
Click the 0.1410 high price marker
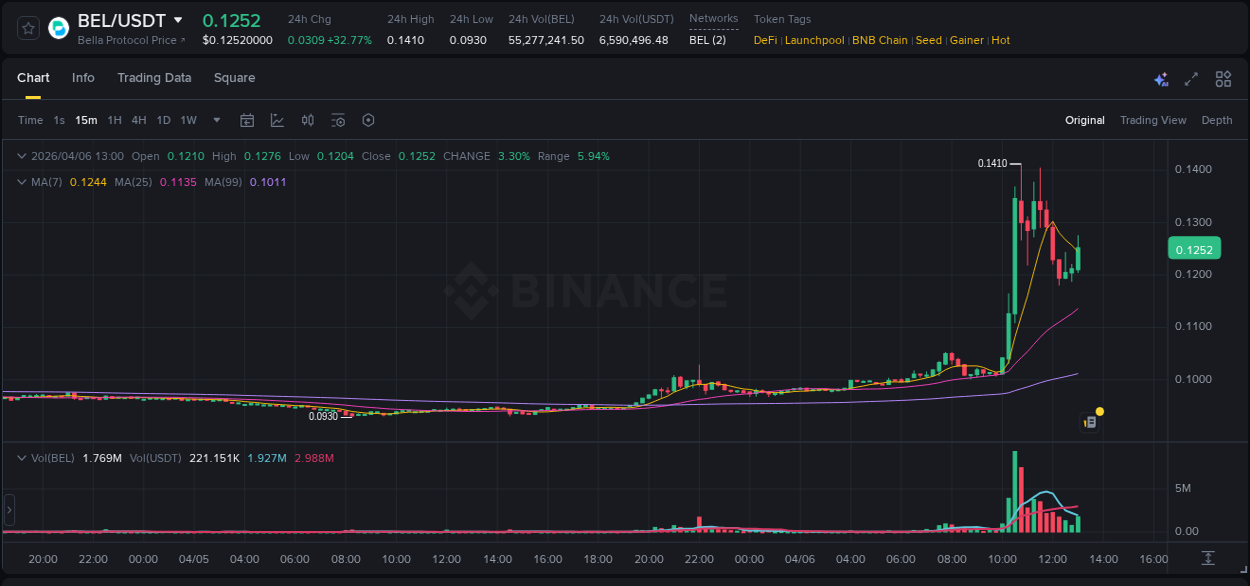coord(992,163)
